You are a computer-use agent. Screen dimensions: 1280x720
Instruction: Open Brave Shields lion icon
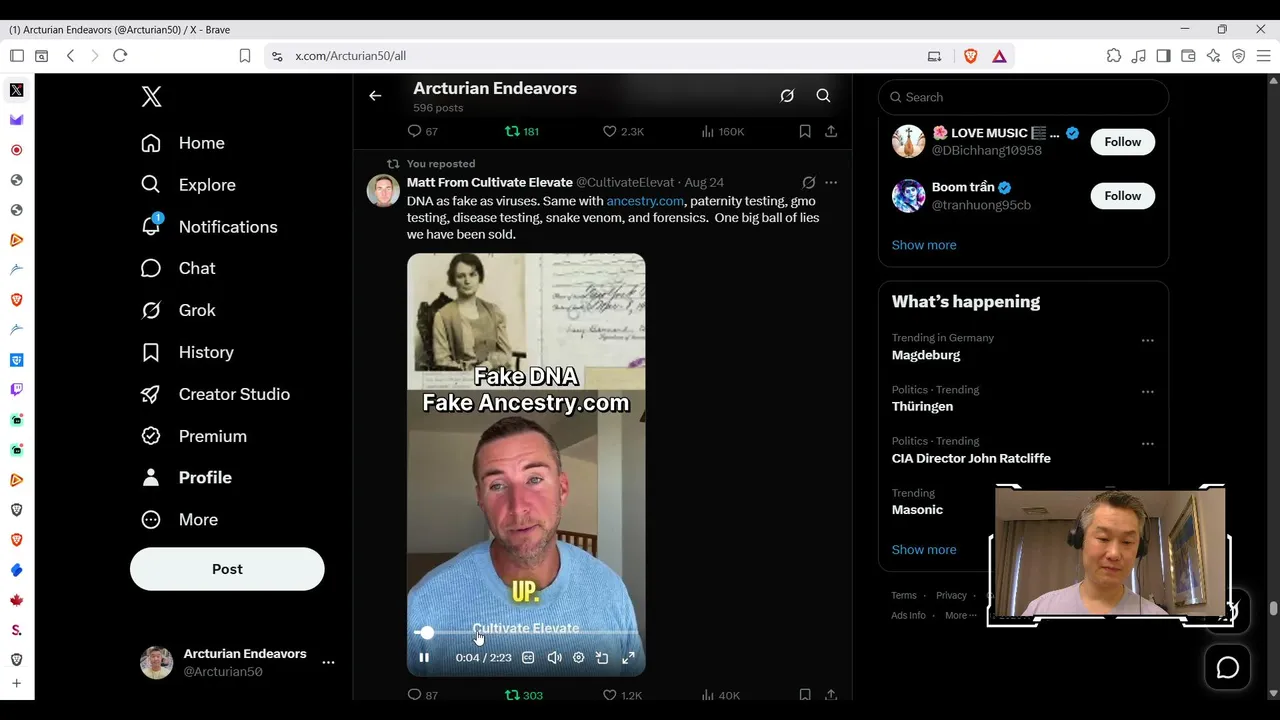tap(970, 56)
